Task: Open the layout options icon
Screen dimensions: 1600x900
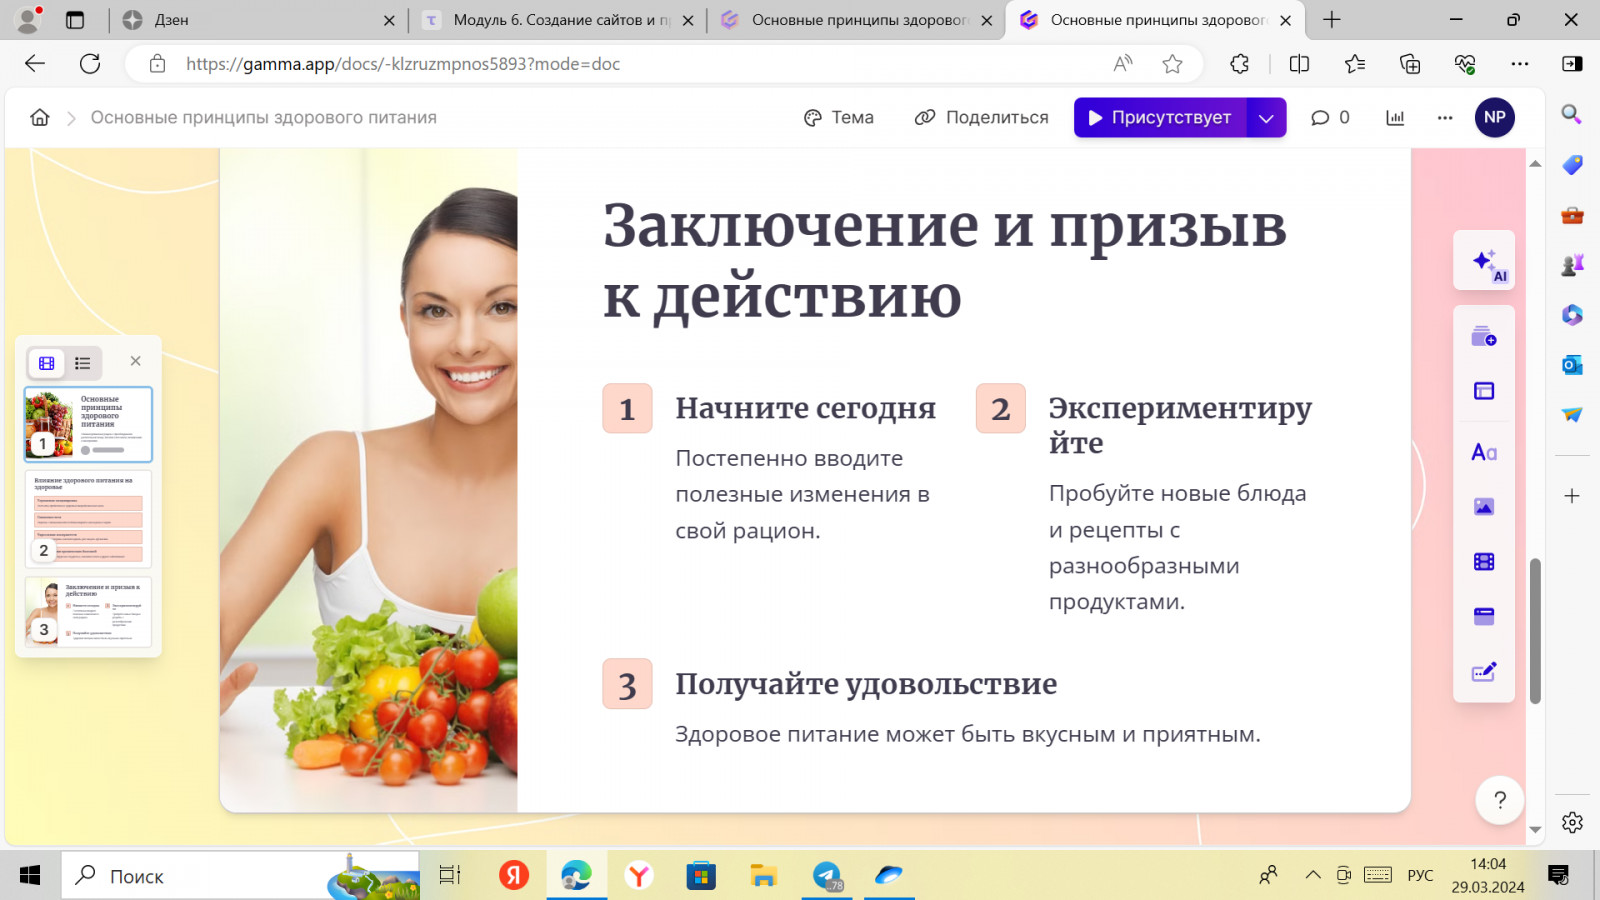Action: [x=1484, y=391]
